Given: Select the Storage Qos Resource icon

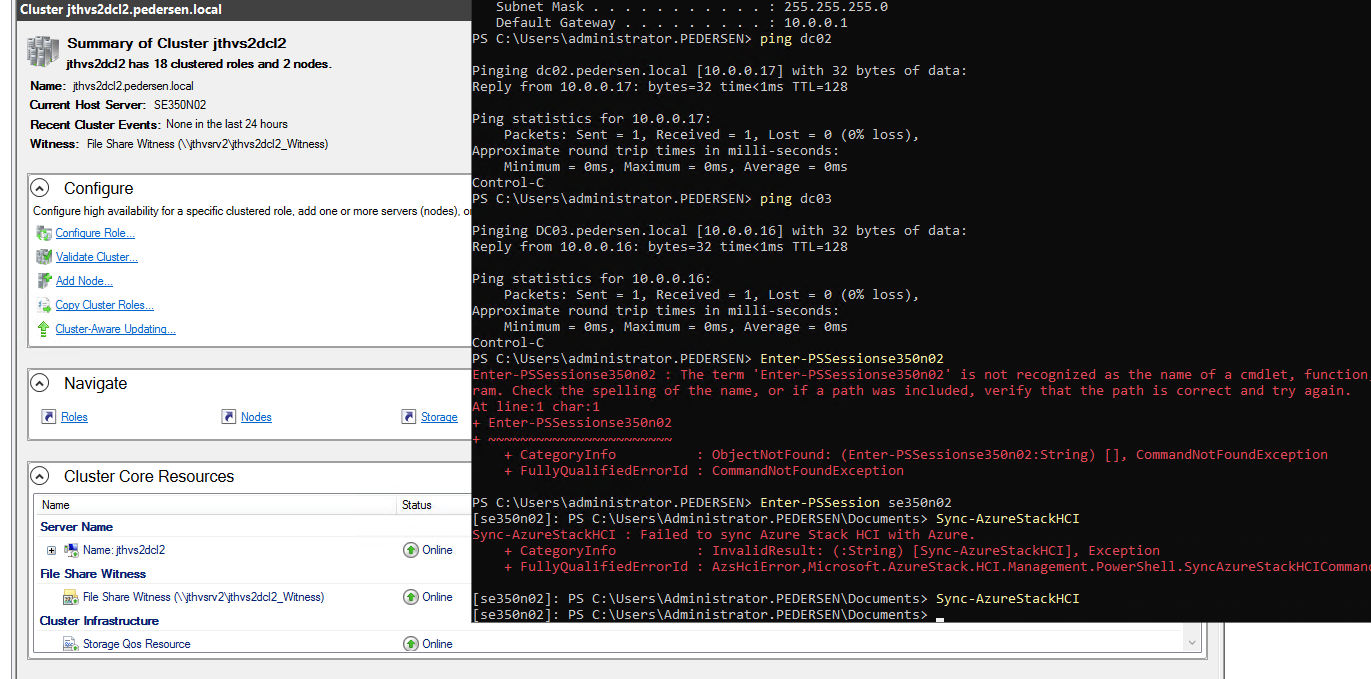Looking at the screenshot, I should coord(70,643).
